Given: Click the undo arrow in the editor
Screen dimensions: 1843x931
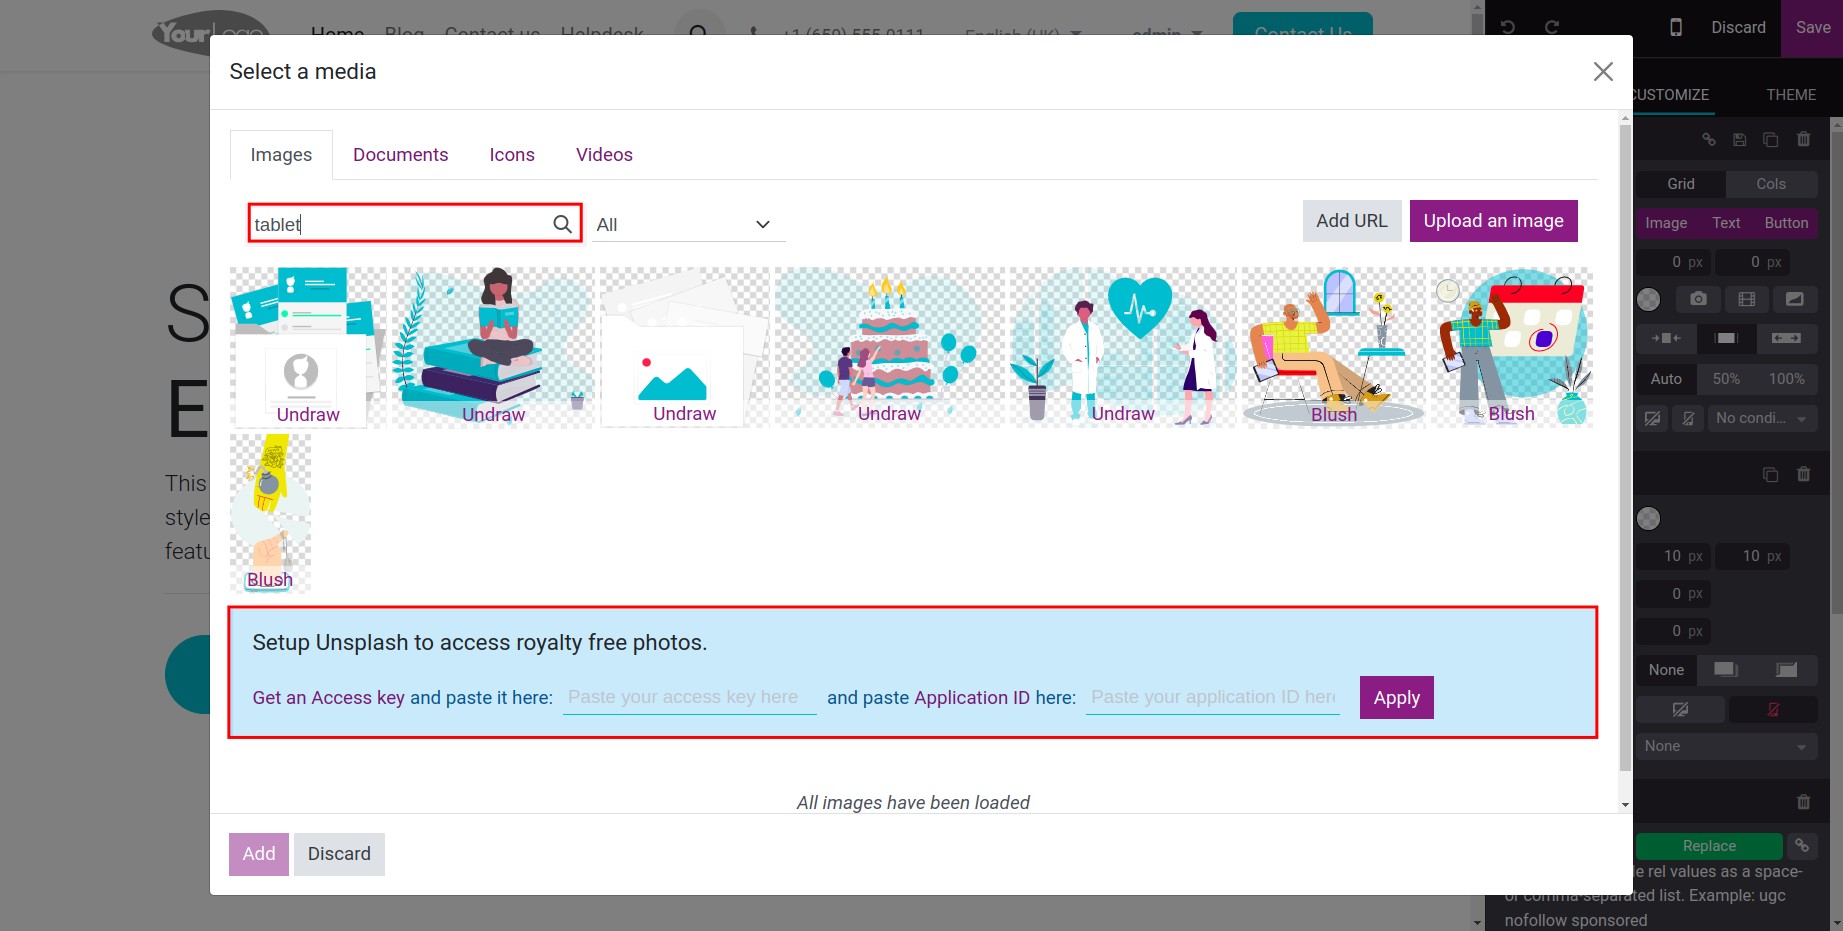Looking at the screenshot, I should click(1508, 27).
